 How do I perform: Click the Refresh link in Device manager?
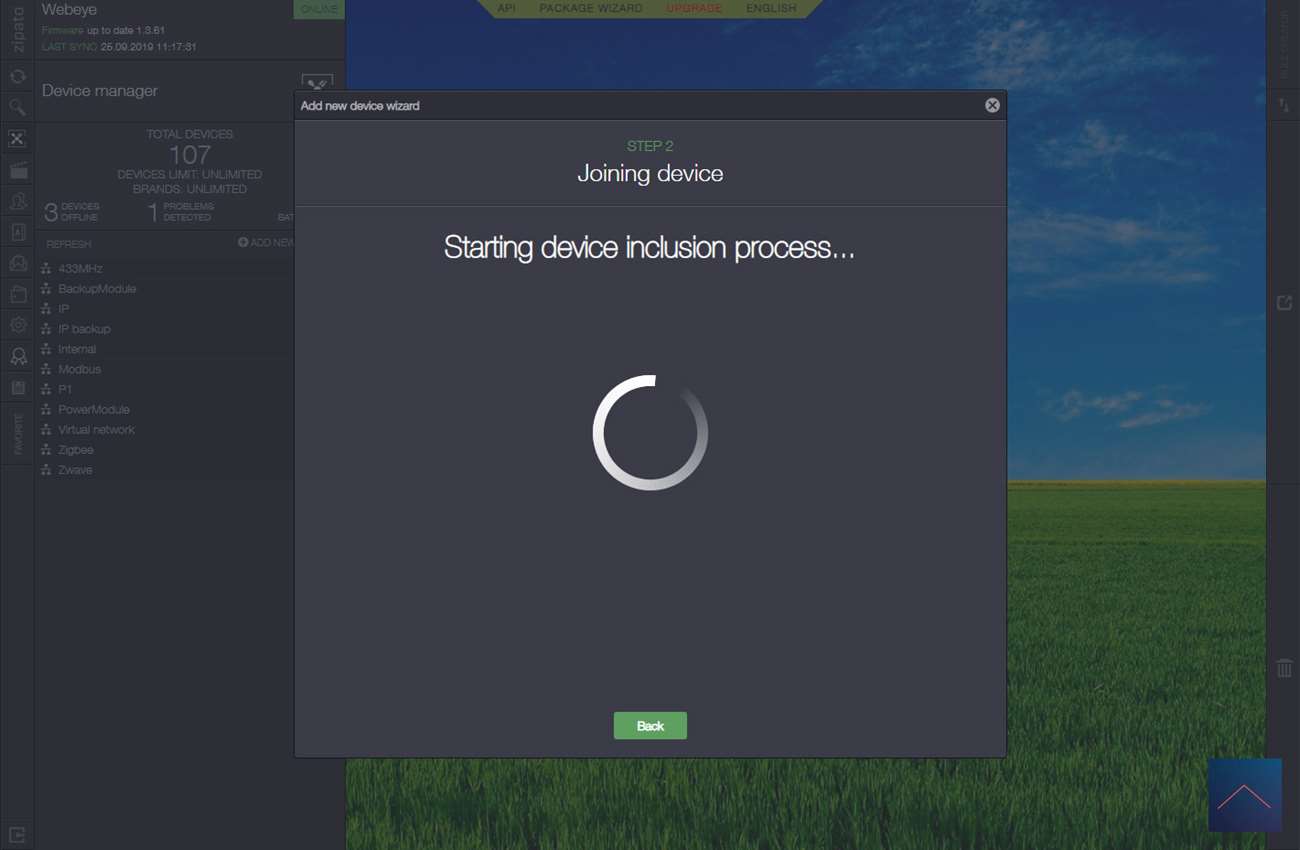(x=68, y=244)
